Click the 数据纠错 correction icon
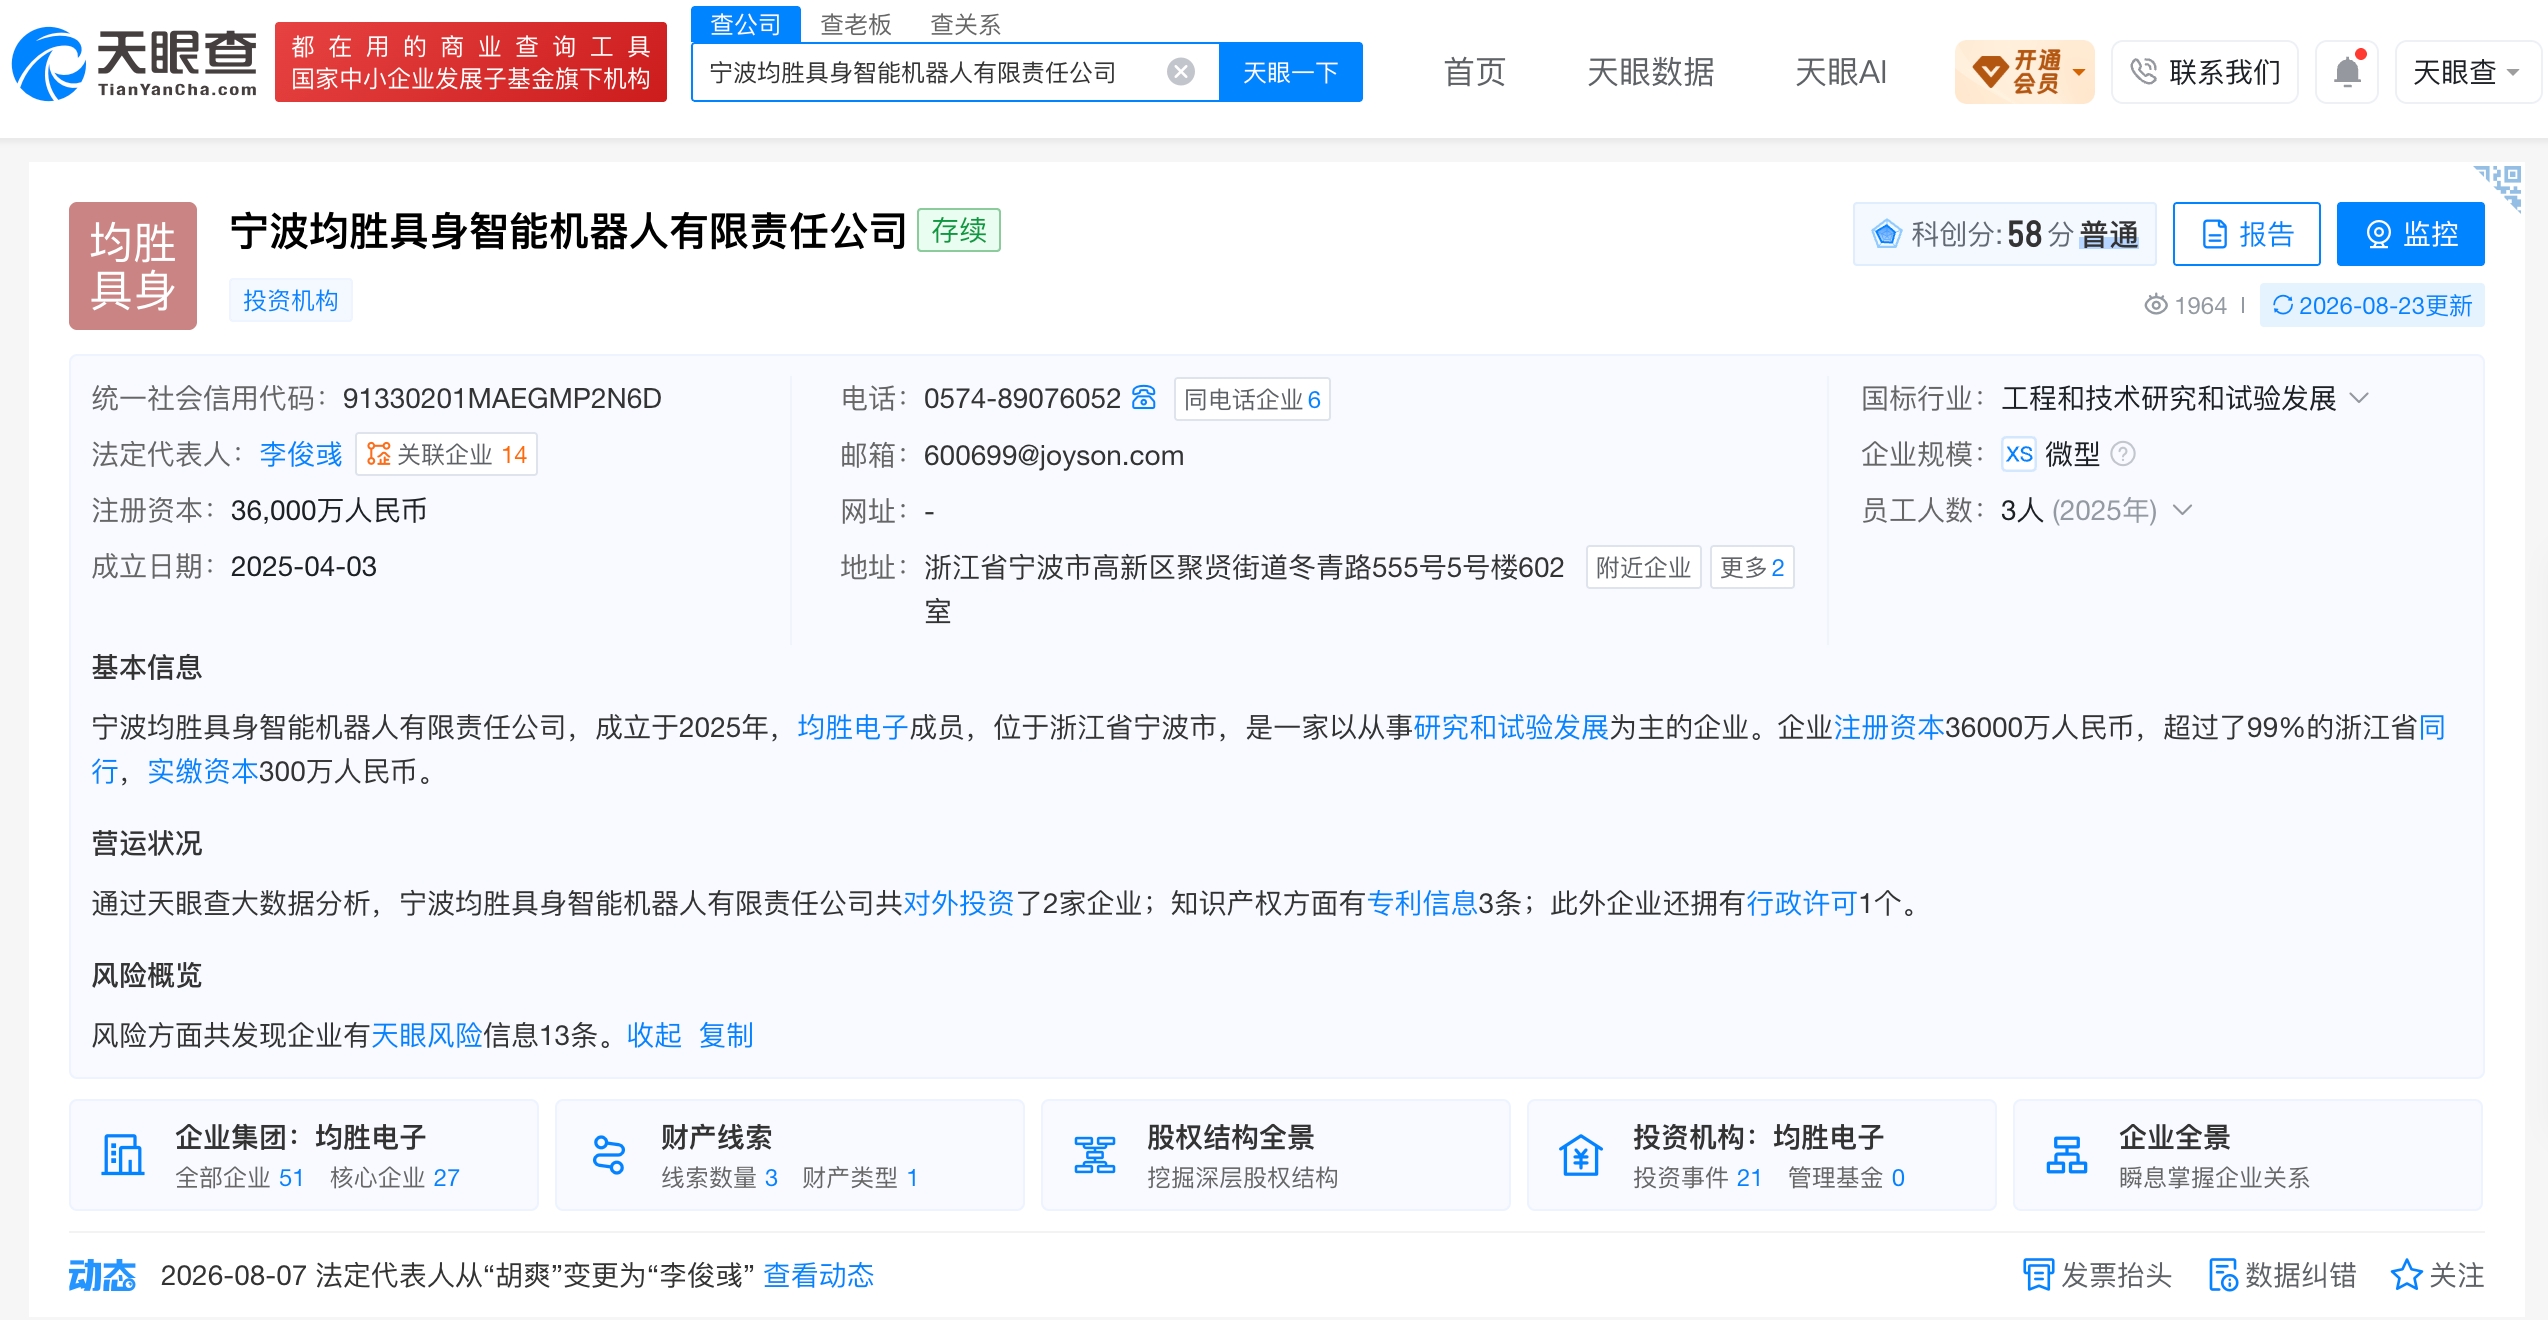The width and height of the screenshot is (2548, 1320). [2223, 1275]
